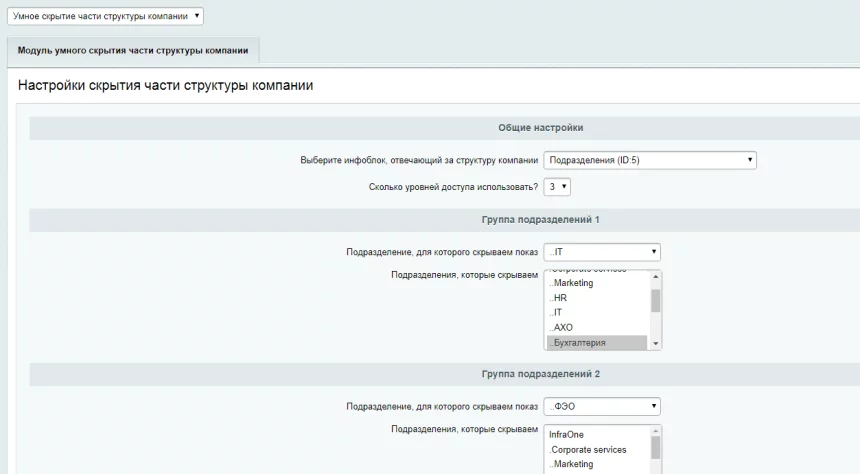This screenshot has width=860, height=474.
Task: Select HR in the Group 1 list
Action: pos(598,298)
